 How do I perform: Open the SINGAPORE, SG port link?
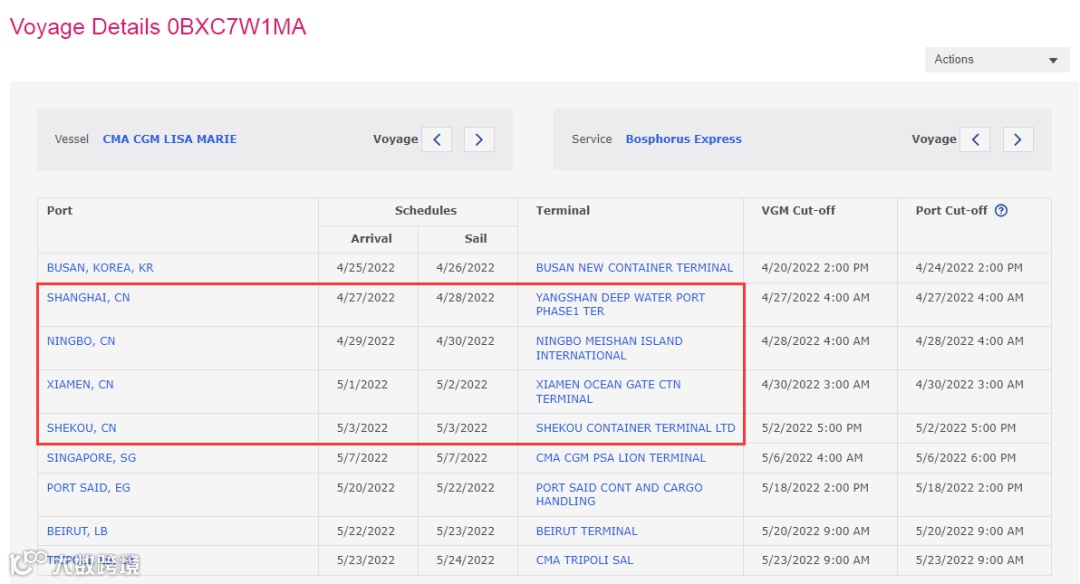pos(91,458)
